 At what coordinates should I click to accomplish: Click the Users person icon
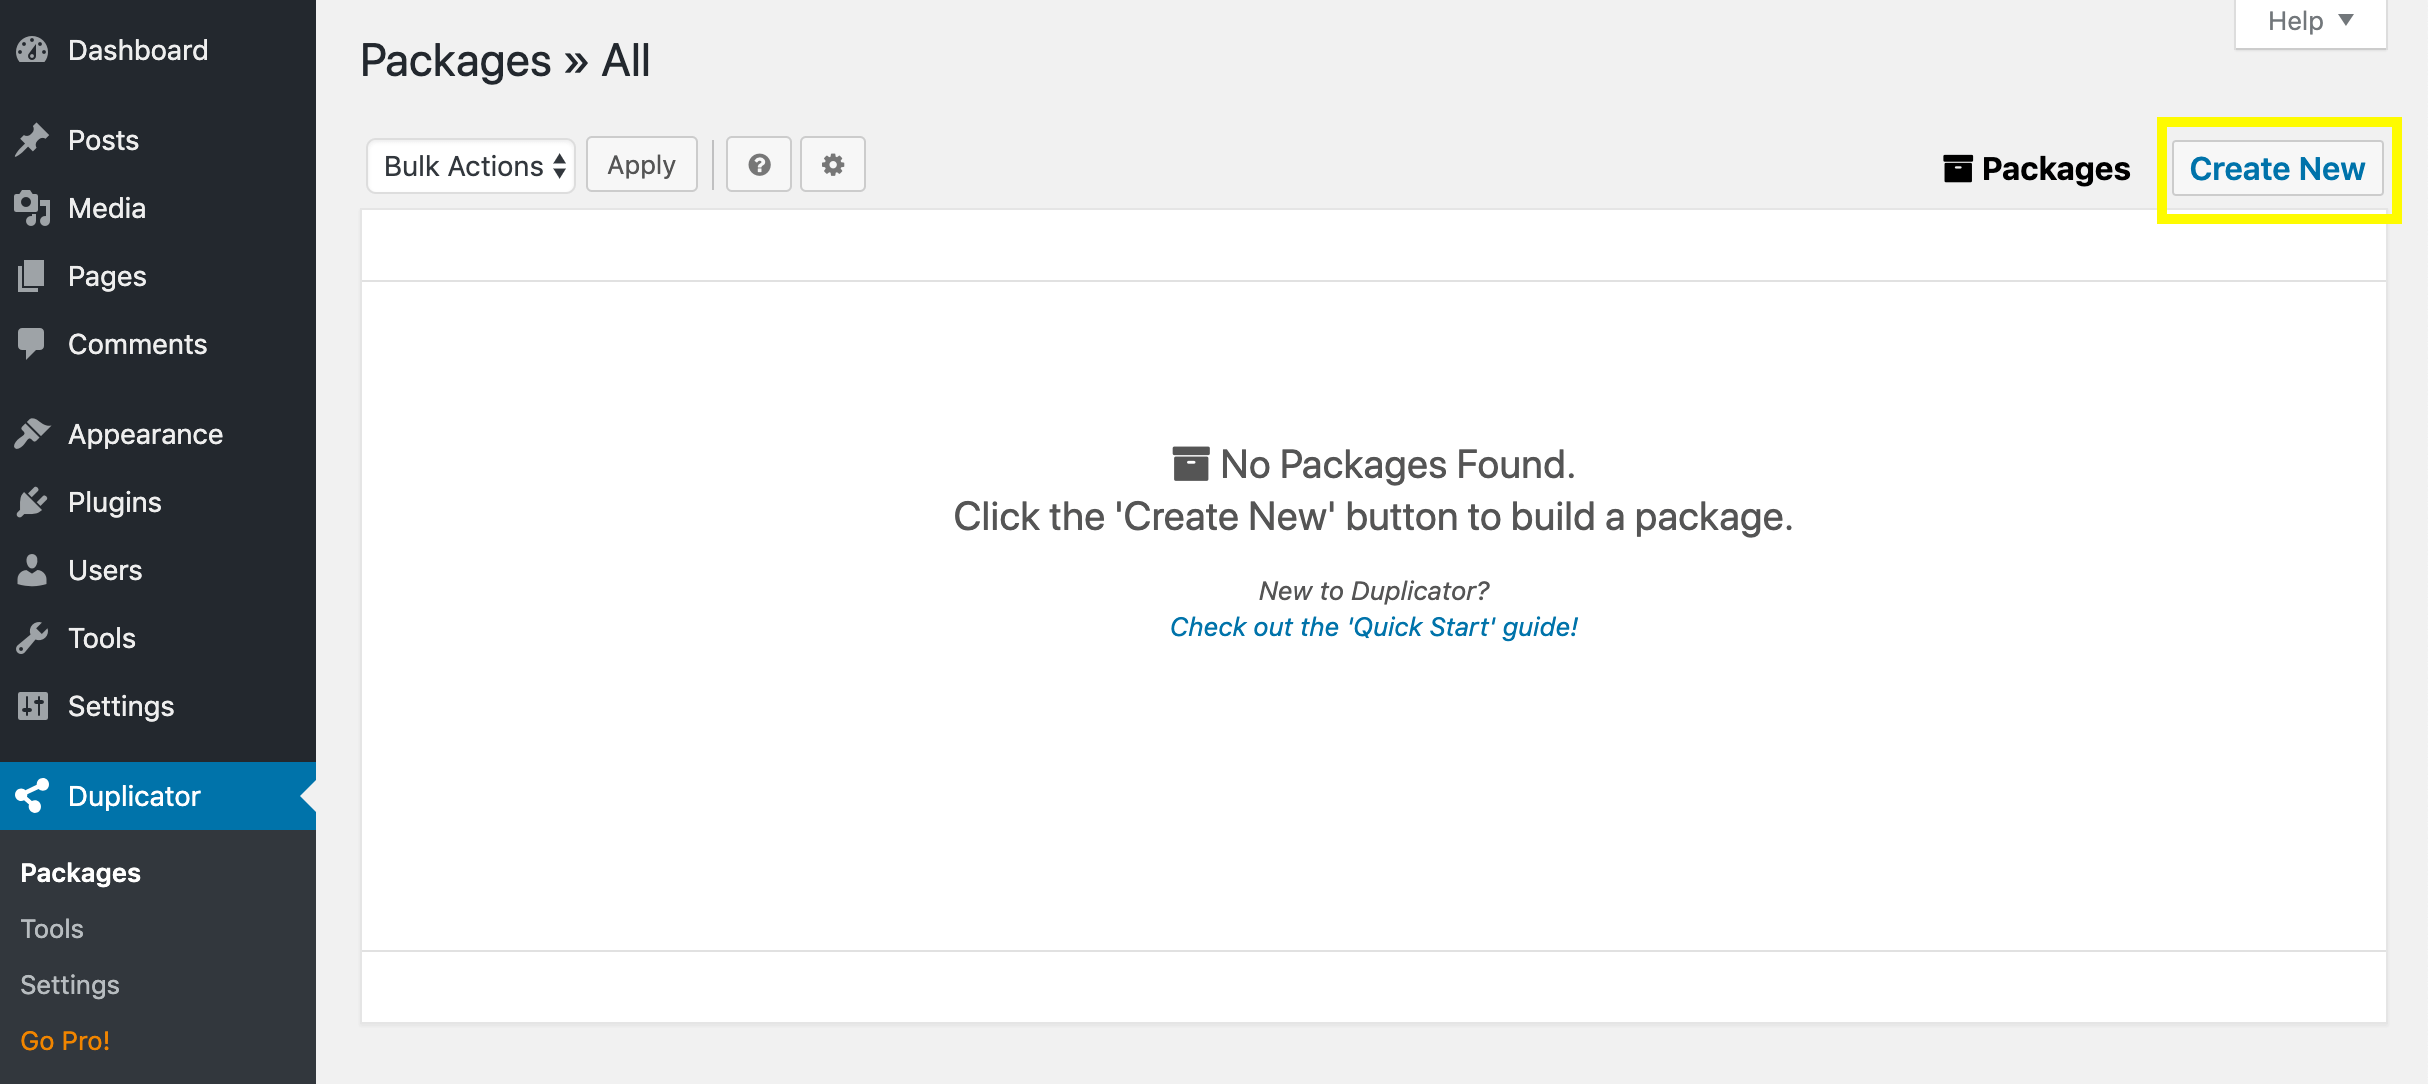[32, 570]
